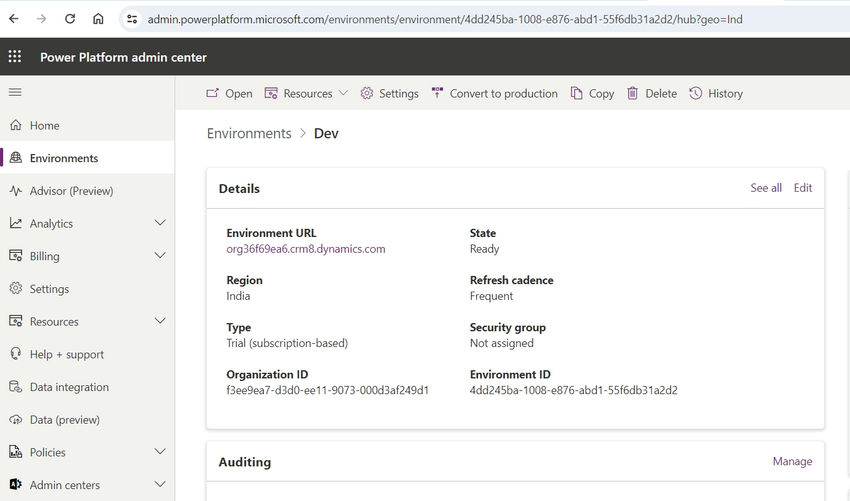Viewport: 850px width, 501px height.
Task: Click the Help + support headset icon
Action: pyautogui.click(x=16, y=354)
